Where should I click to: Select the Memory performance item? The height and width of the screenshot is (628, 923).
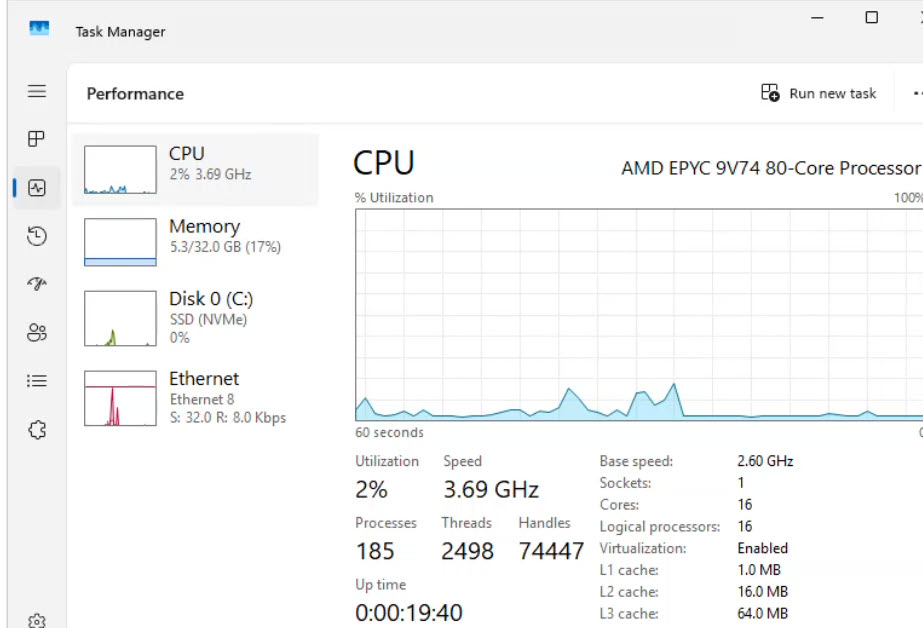[x=196, y=242]
